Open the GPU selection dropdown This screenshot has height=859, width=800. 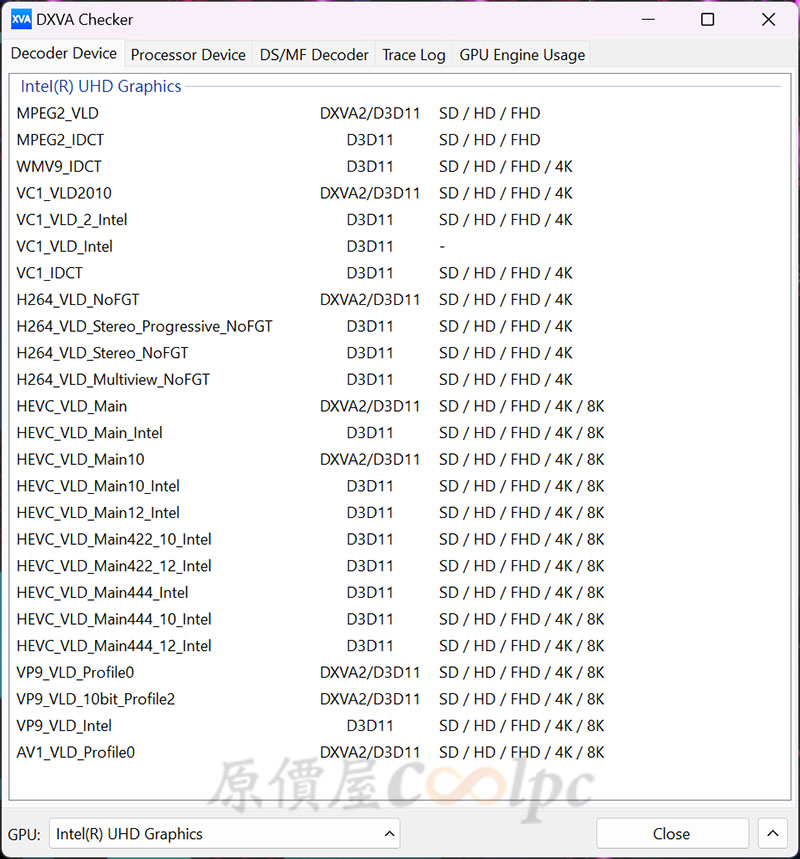[x=225, y=833]
